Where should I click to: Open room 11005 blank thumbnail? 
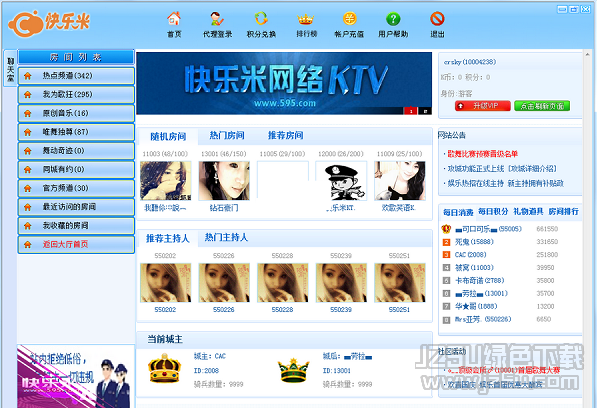[x=283, y=180]
